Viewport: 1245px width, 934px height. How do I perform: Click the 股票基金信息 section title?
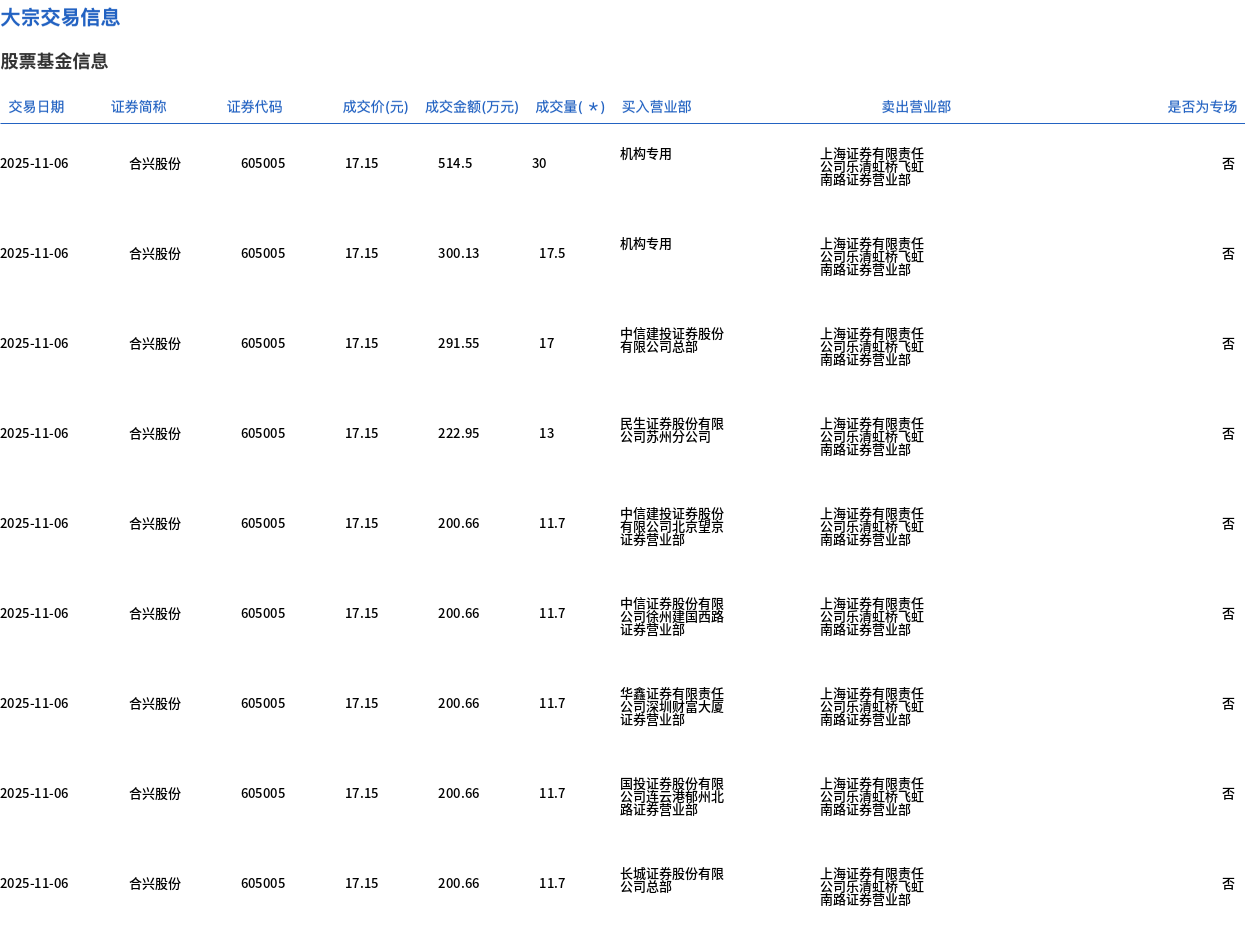[x=54, y=61]
